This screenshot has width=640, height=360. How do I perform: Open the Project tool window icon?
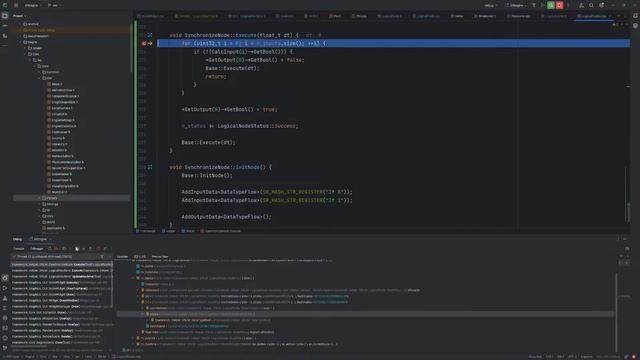click(5, 16)
